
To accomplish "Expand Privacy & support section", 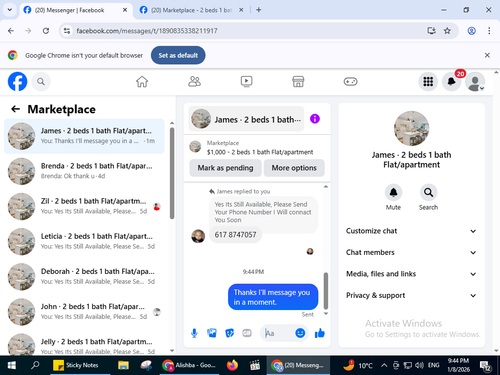I will [411, 295].
